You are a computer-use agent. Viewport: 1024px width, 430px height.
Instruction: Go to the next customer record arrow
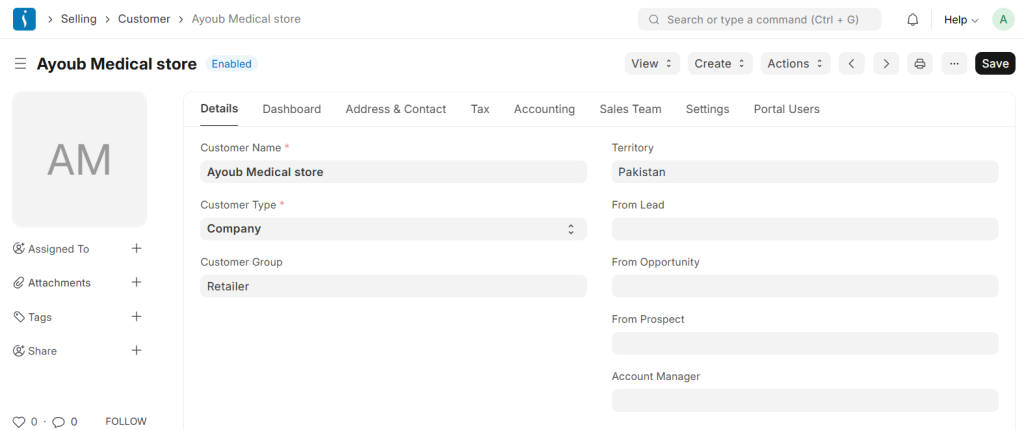click(x=886, y=63)
